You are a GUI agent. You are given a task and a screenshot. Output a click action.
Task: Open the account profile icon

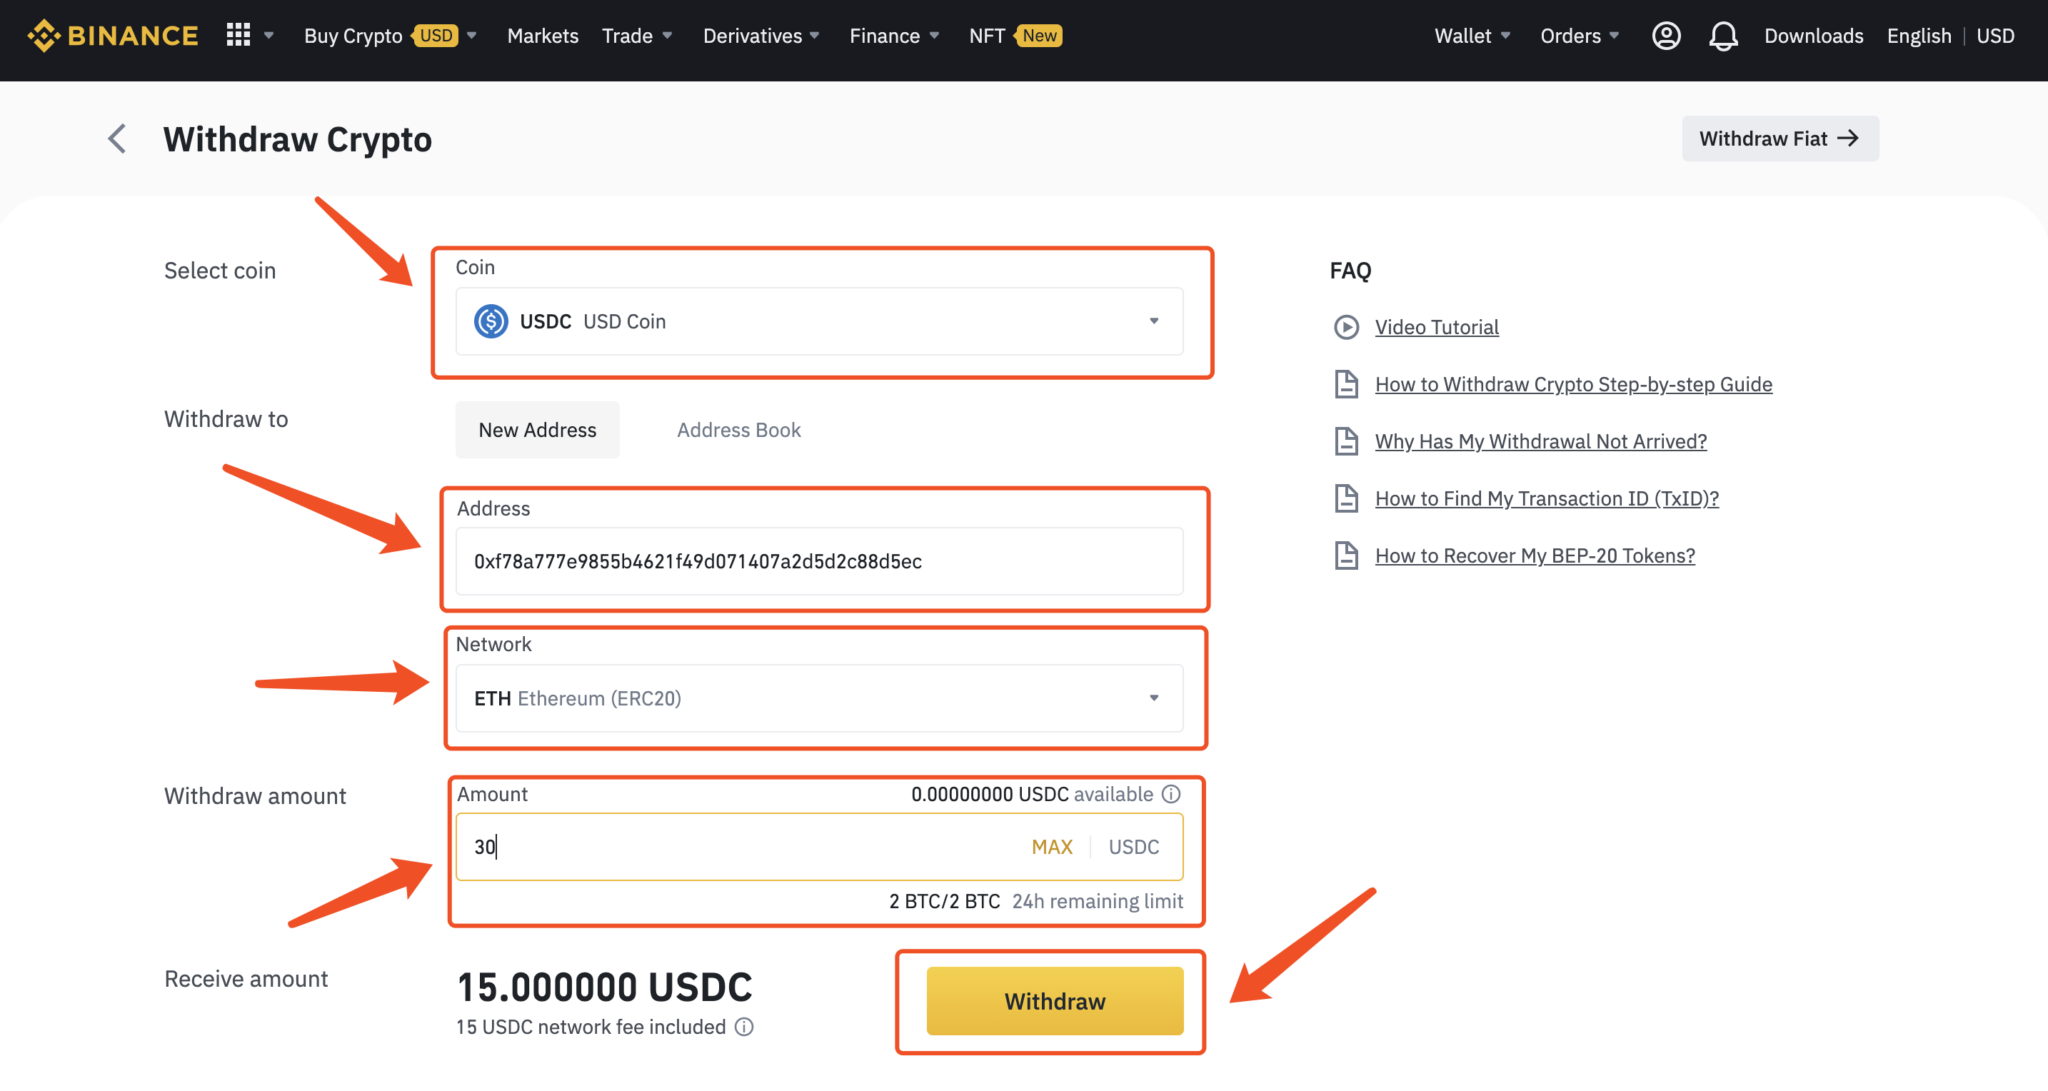pos(1666,35)
